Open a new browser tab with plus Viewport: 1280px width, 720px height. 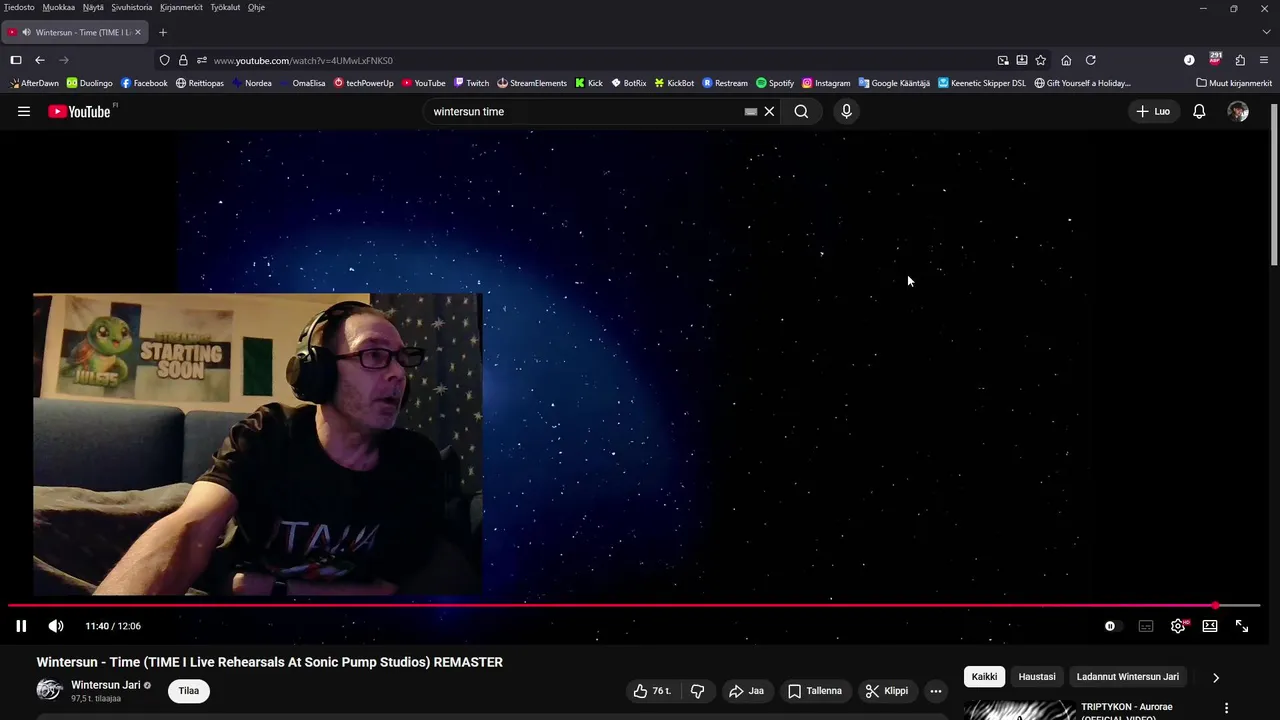(x=163, y=32)
